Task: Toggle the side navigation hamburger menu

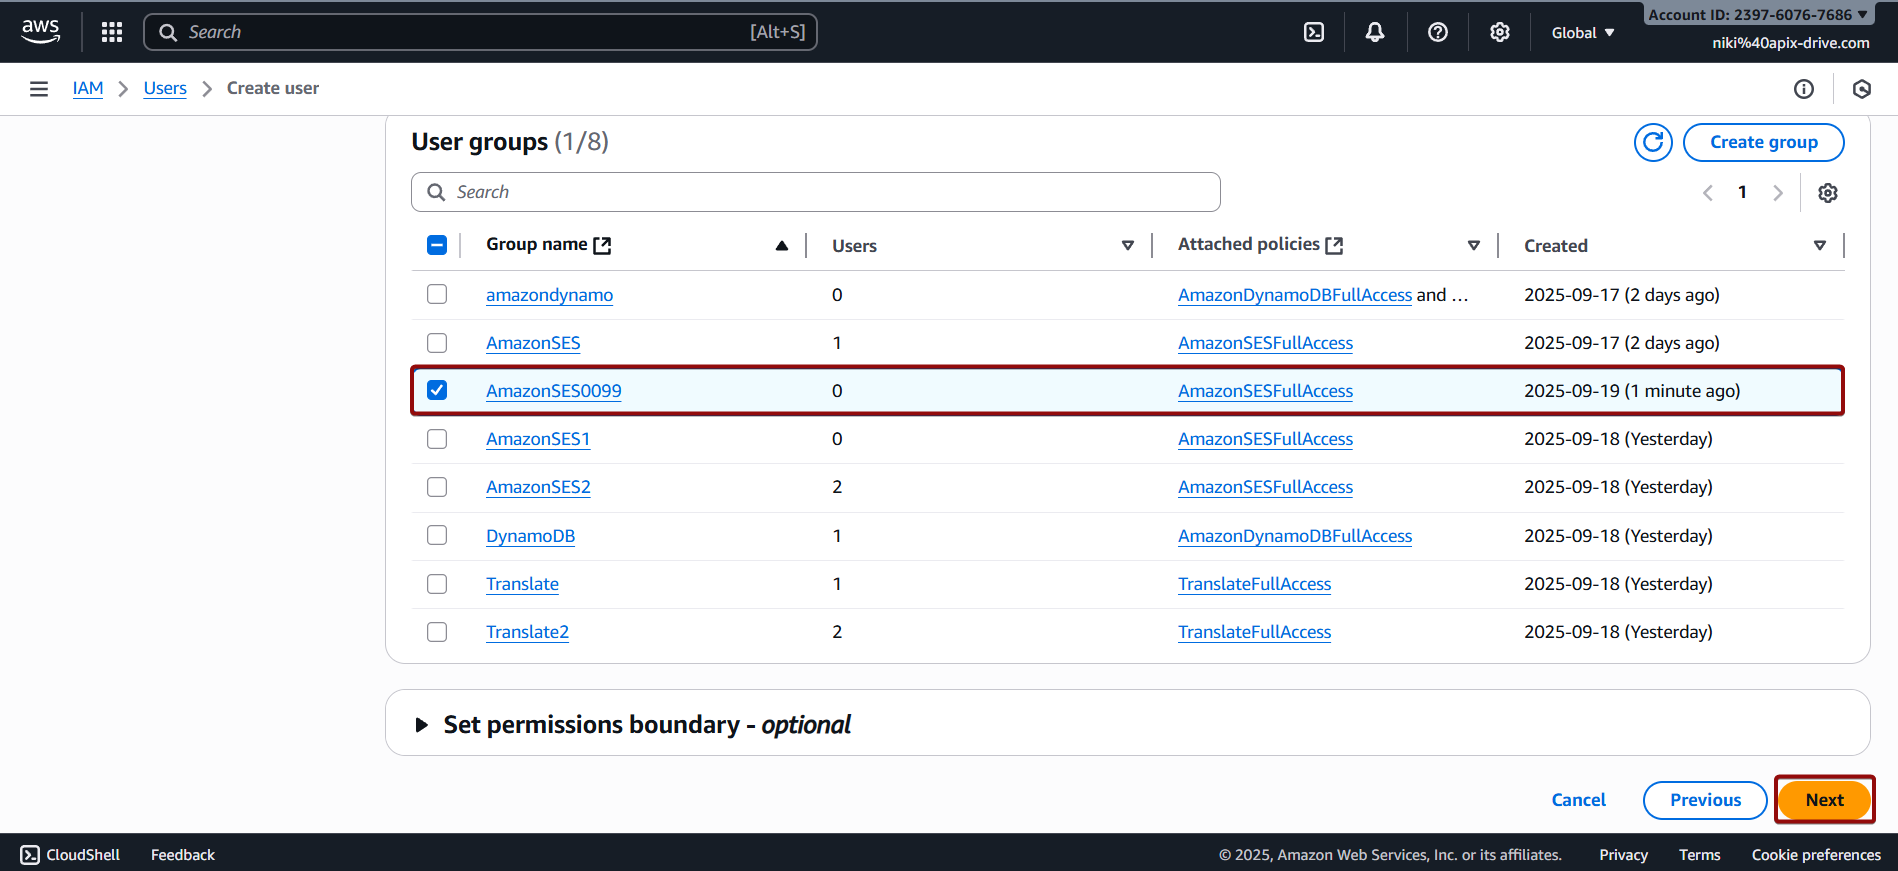Action: (39, 89)
